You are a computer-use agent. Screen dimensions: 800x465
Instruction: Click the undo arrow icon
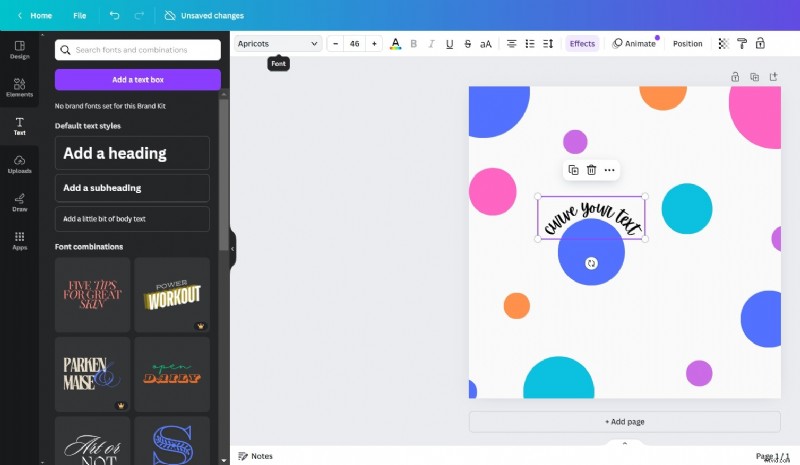[x=114, y=16]
